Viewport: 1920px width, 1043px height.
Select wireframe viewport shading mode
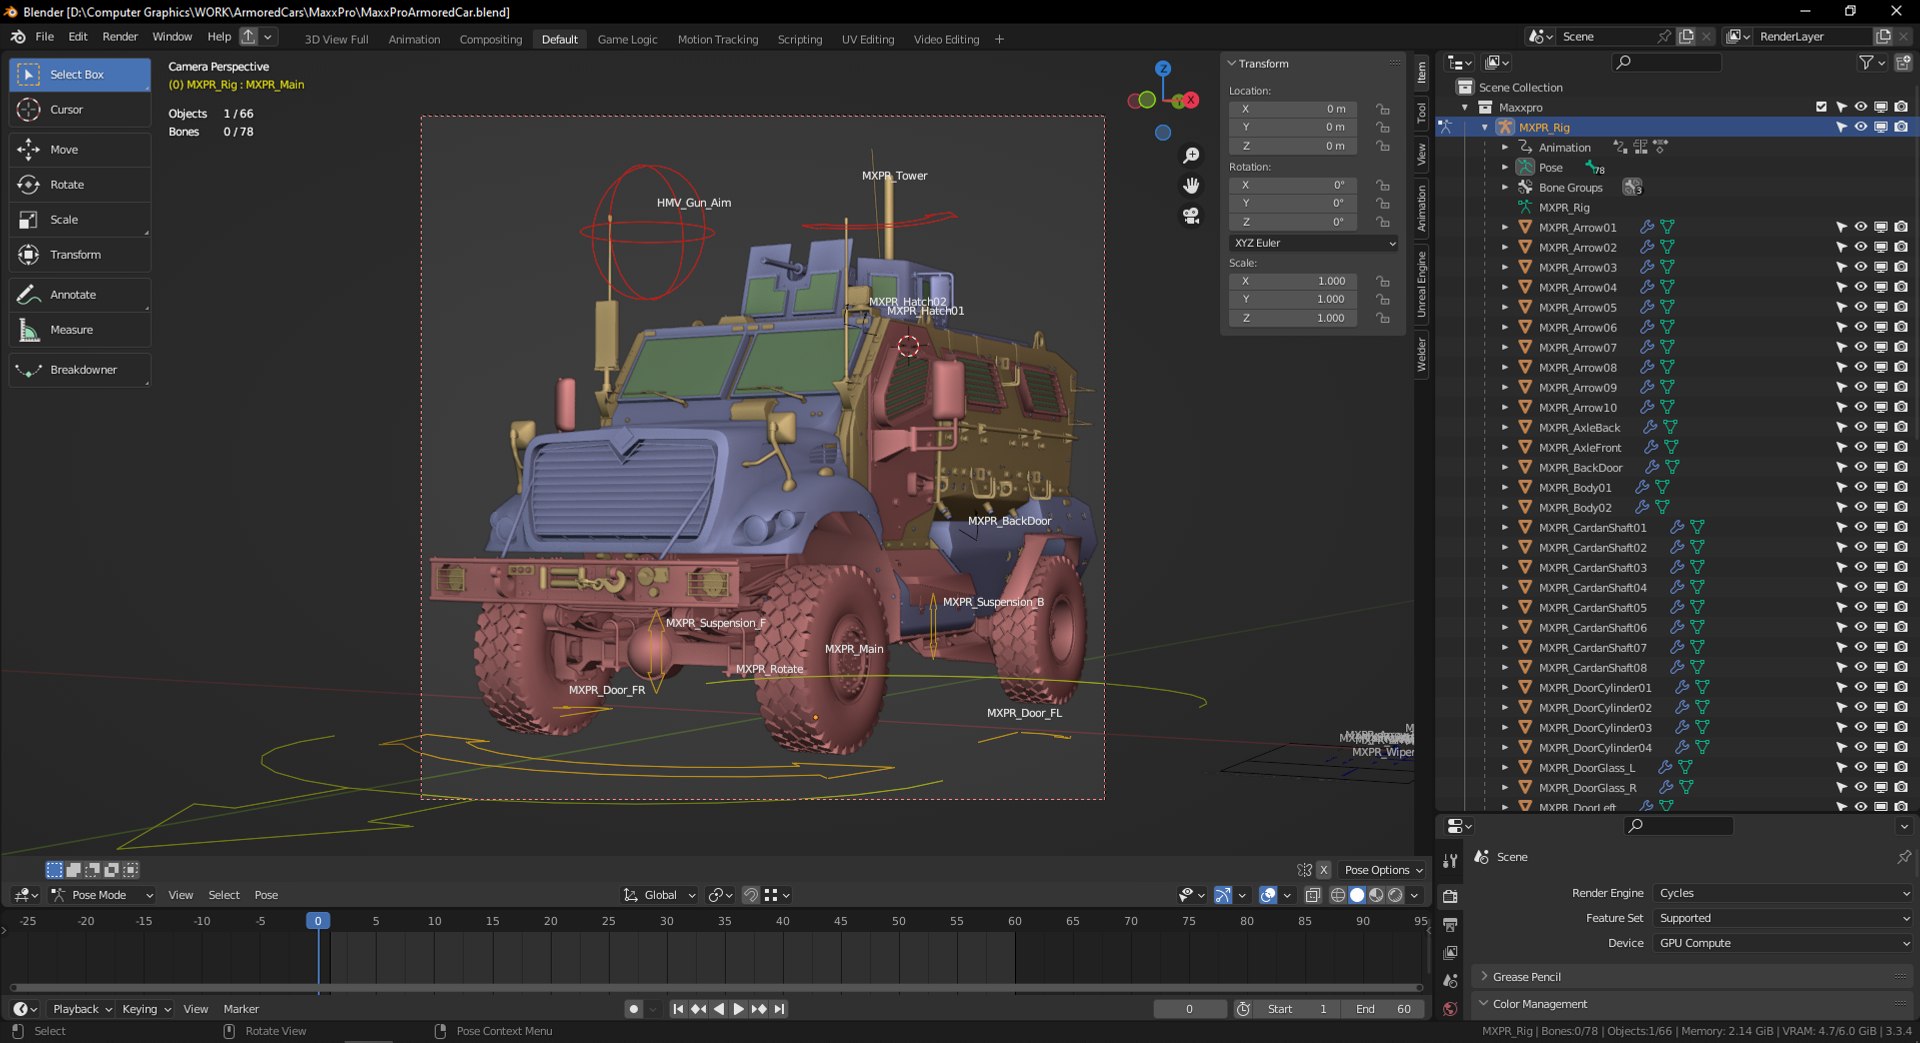coord(1338,895)
